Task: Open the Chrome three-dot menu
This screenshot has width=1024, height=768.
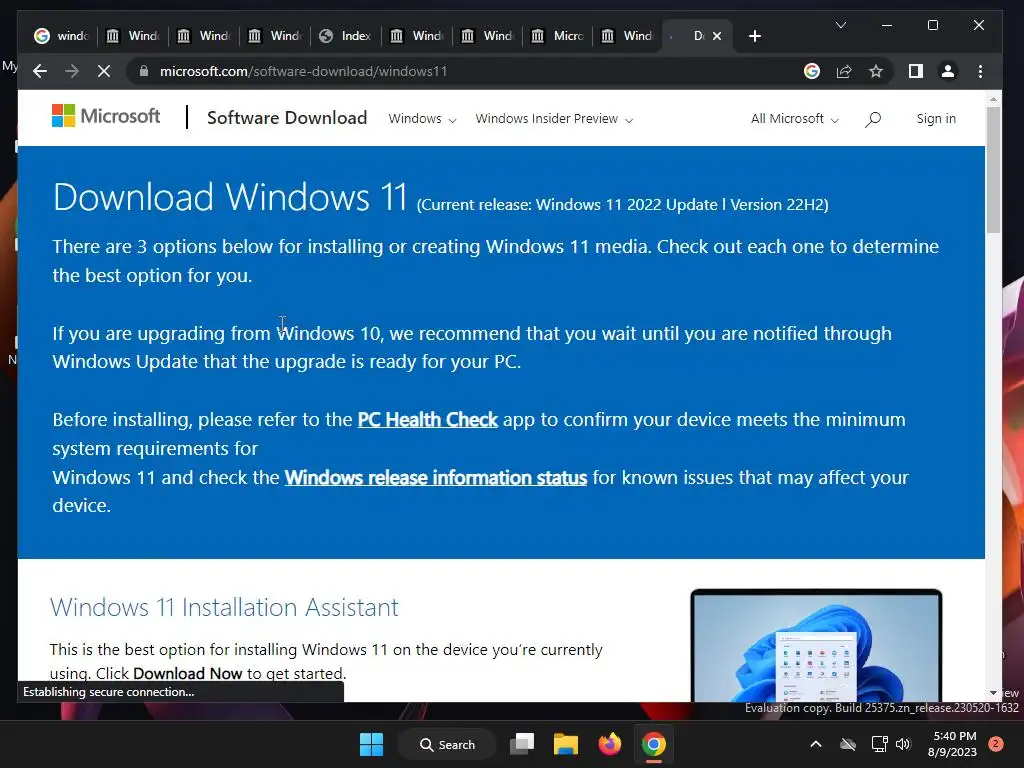Action: [x=980, y=71]
